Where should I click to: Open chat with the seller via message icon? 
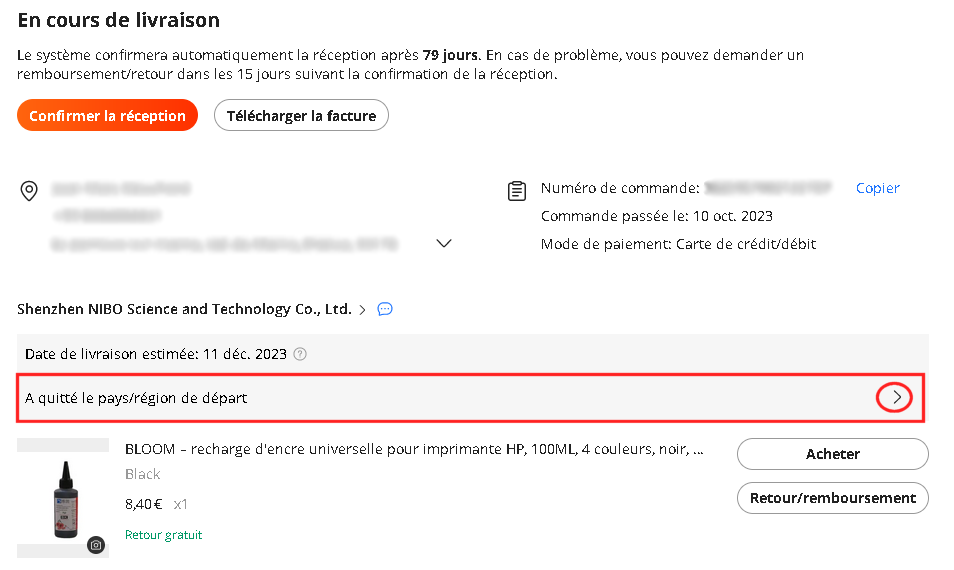385,309
